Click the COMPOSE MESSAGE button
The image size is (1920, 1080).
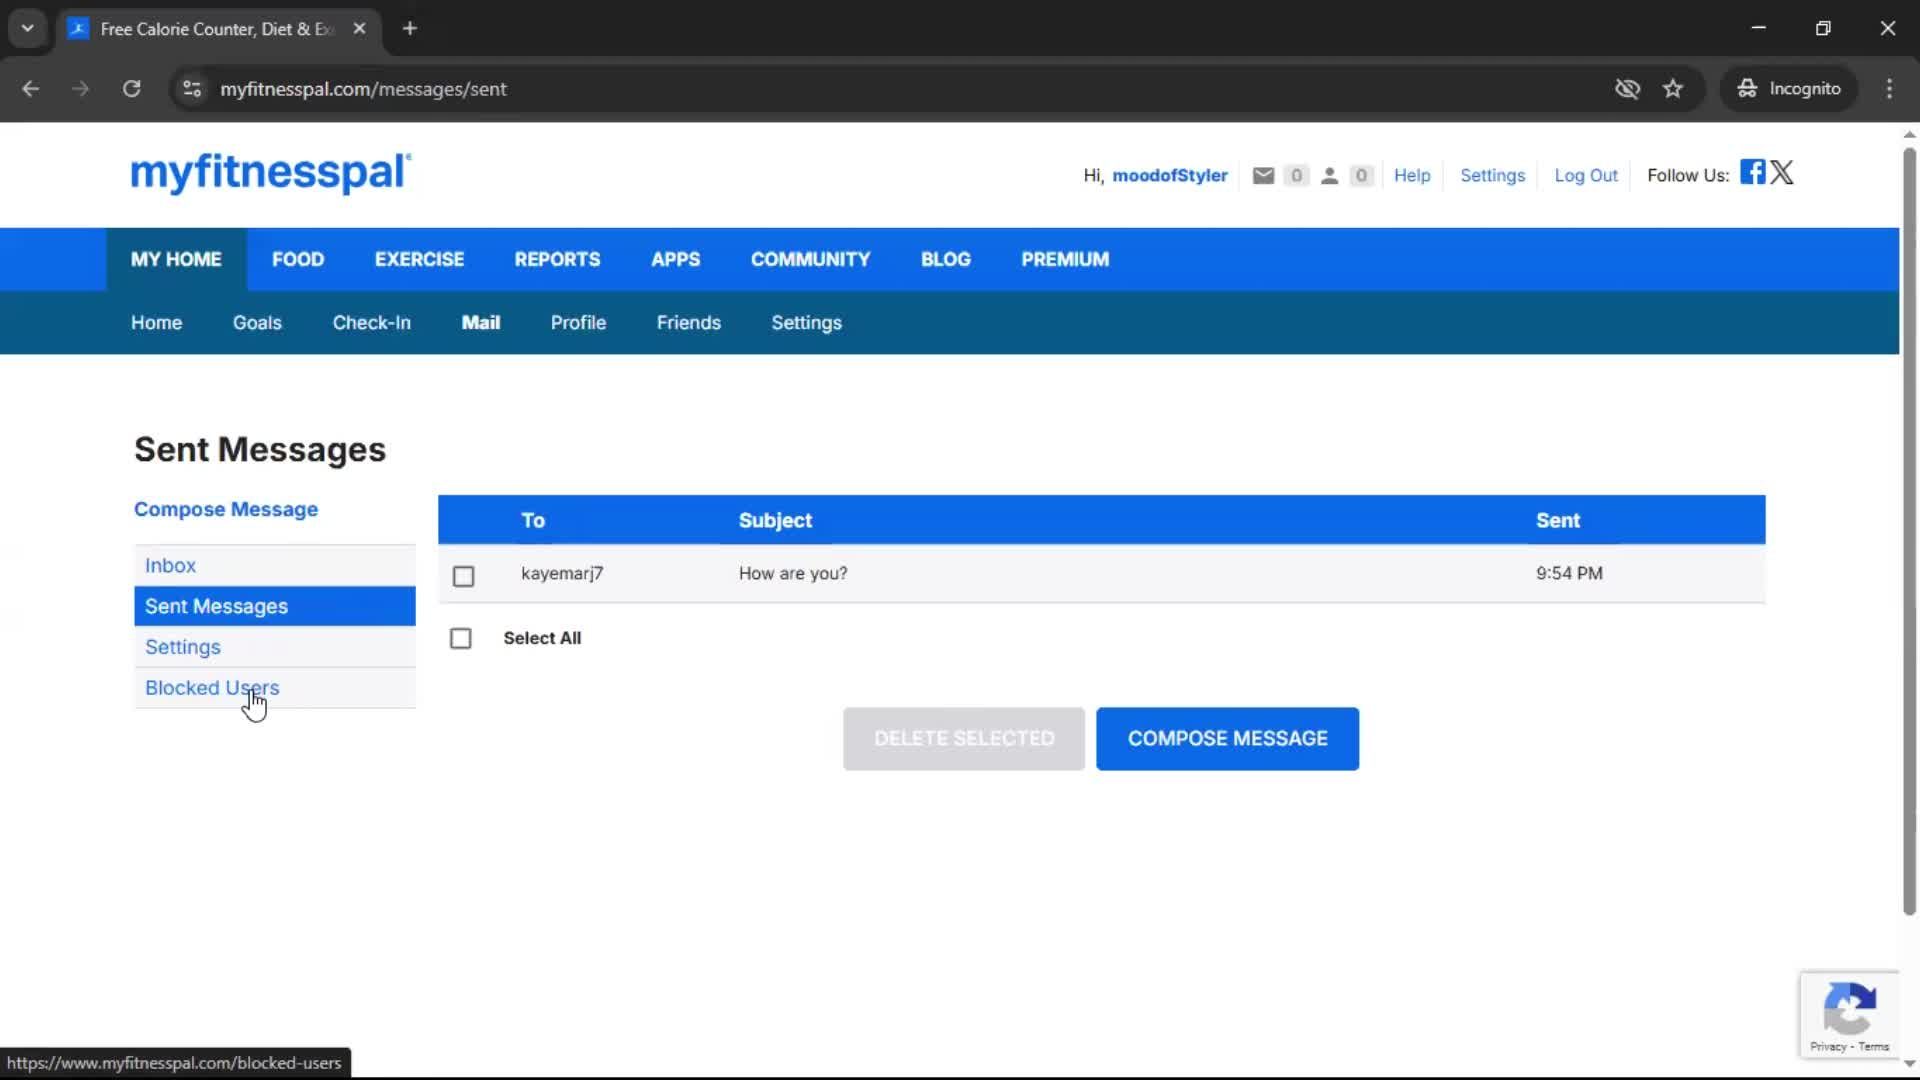coord(1227,739)
